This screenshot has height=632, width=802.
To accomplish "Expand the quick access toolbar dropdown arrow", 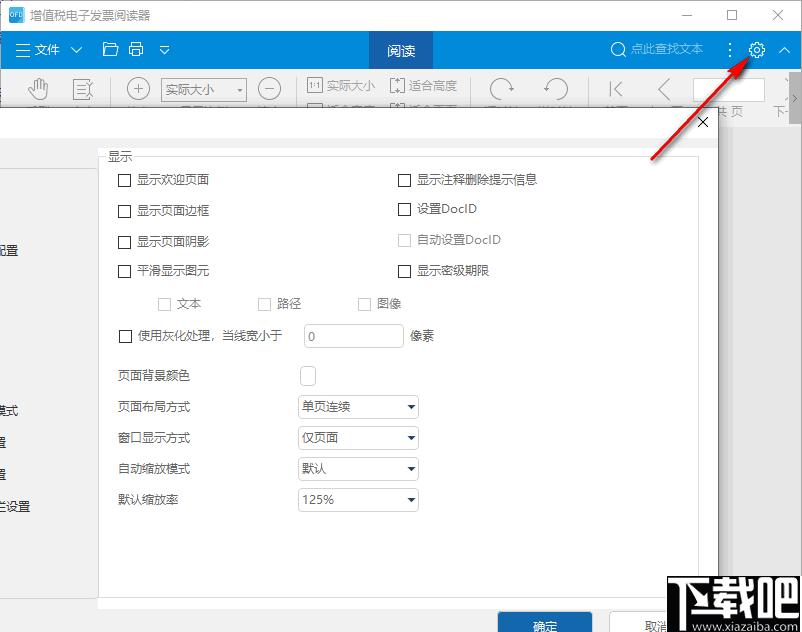I will [x=164, y=50].
